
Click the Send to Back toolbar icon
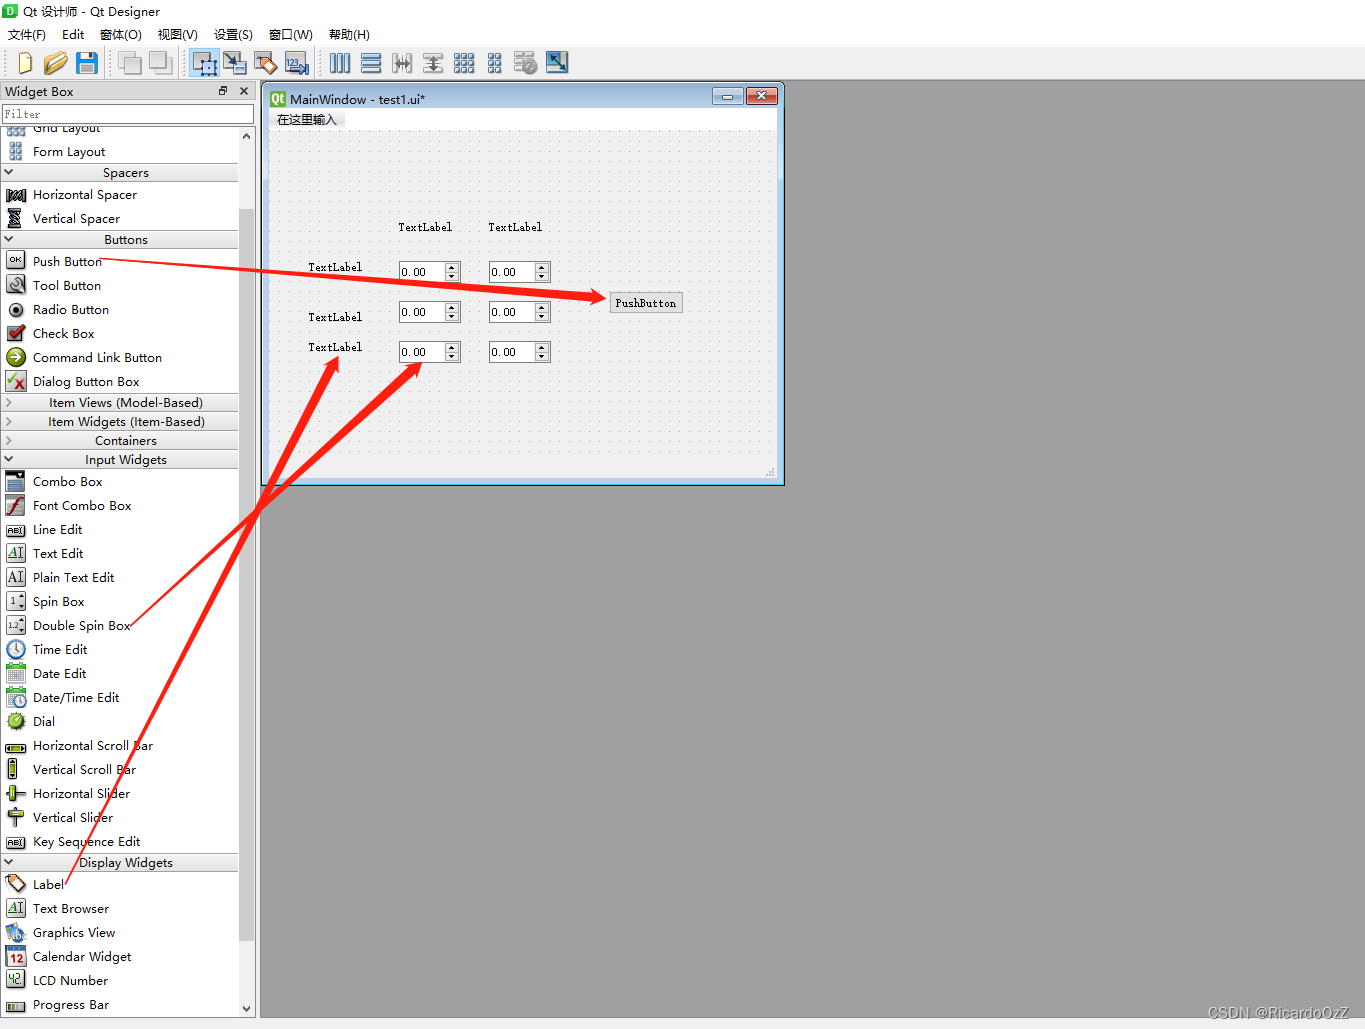(x=129, y=63)
